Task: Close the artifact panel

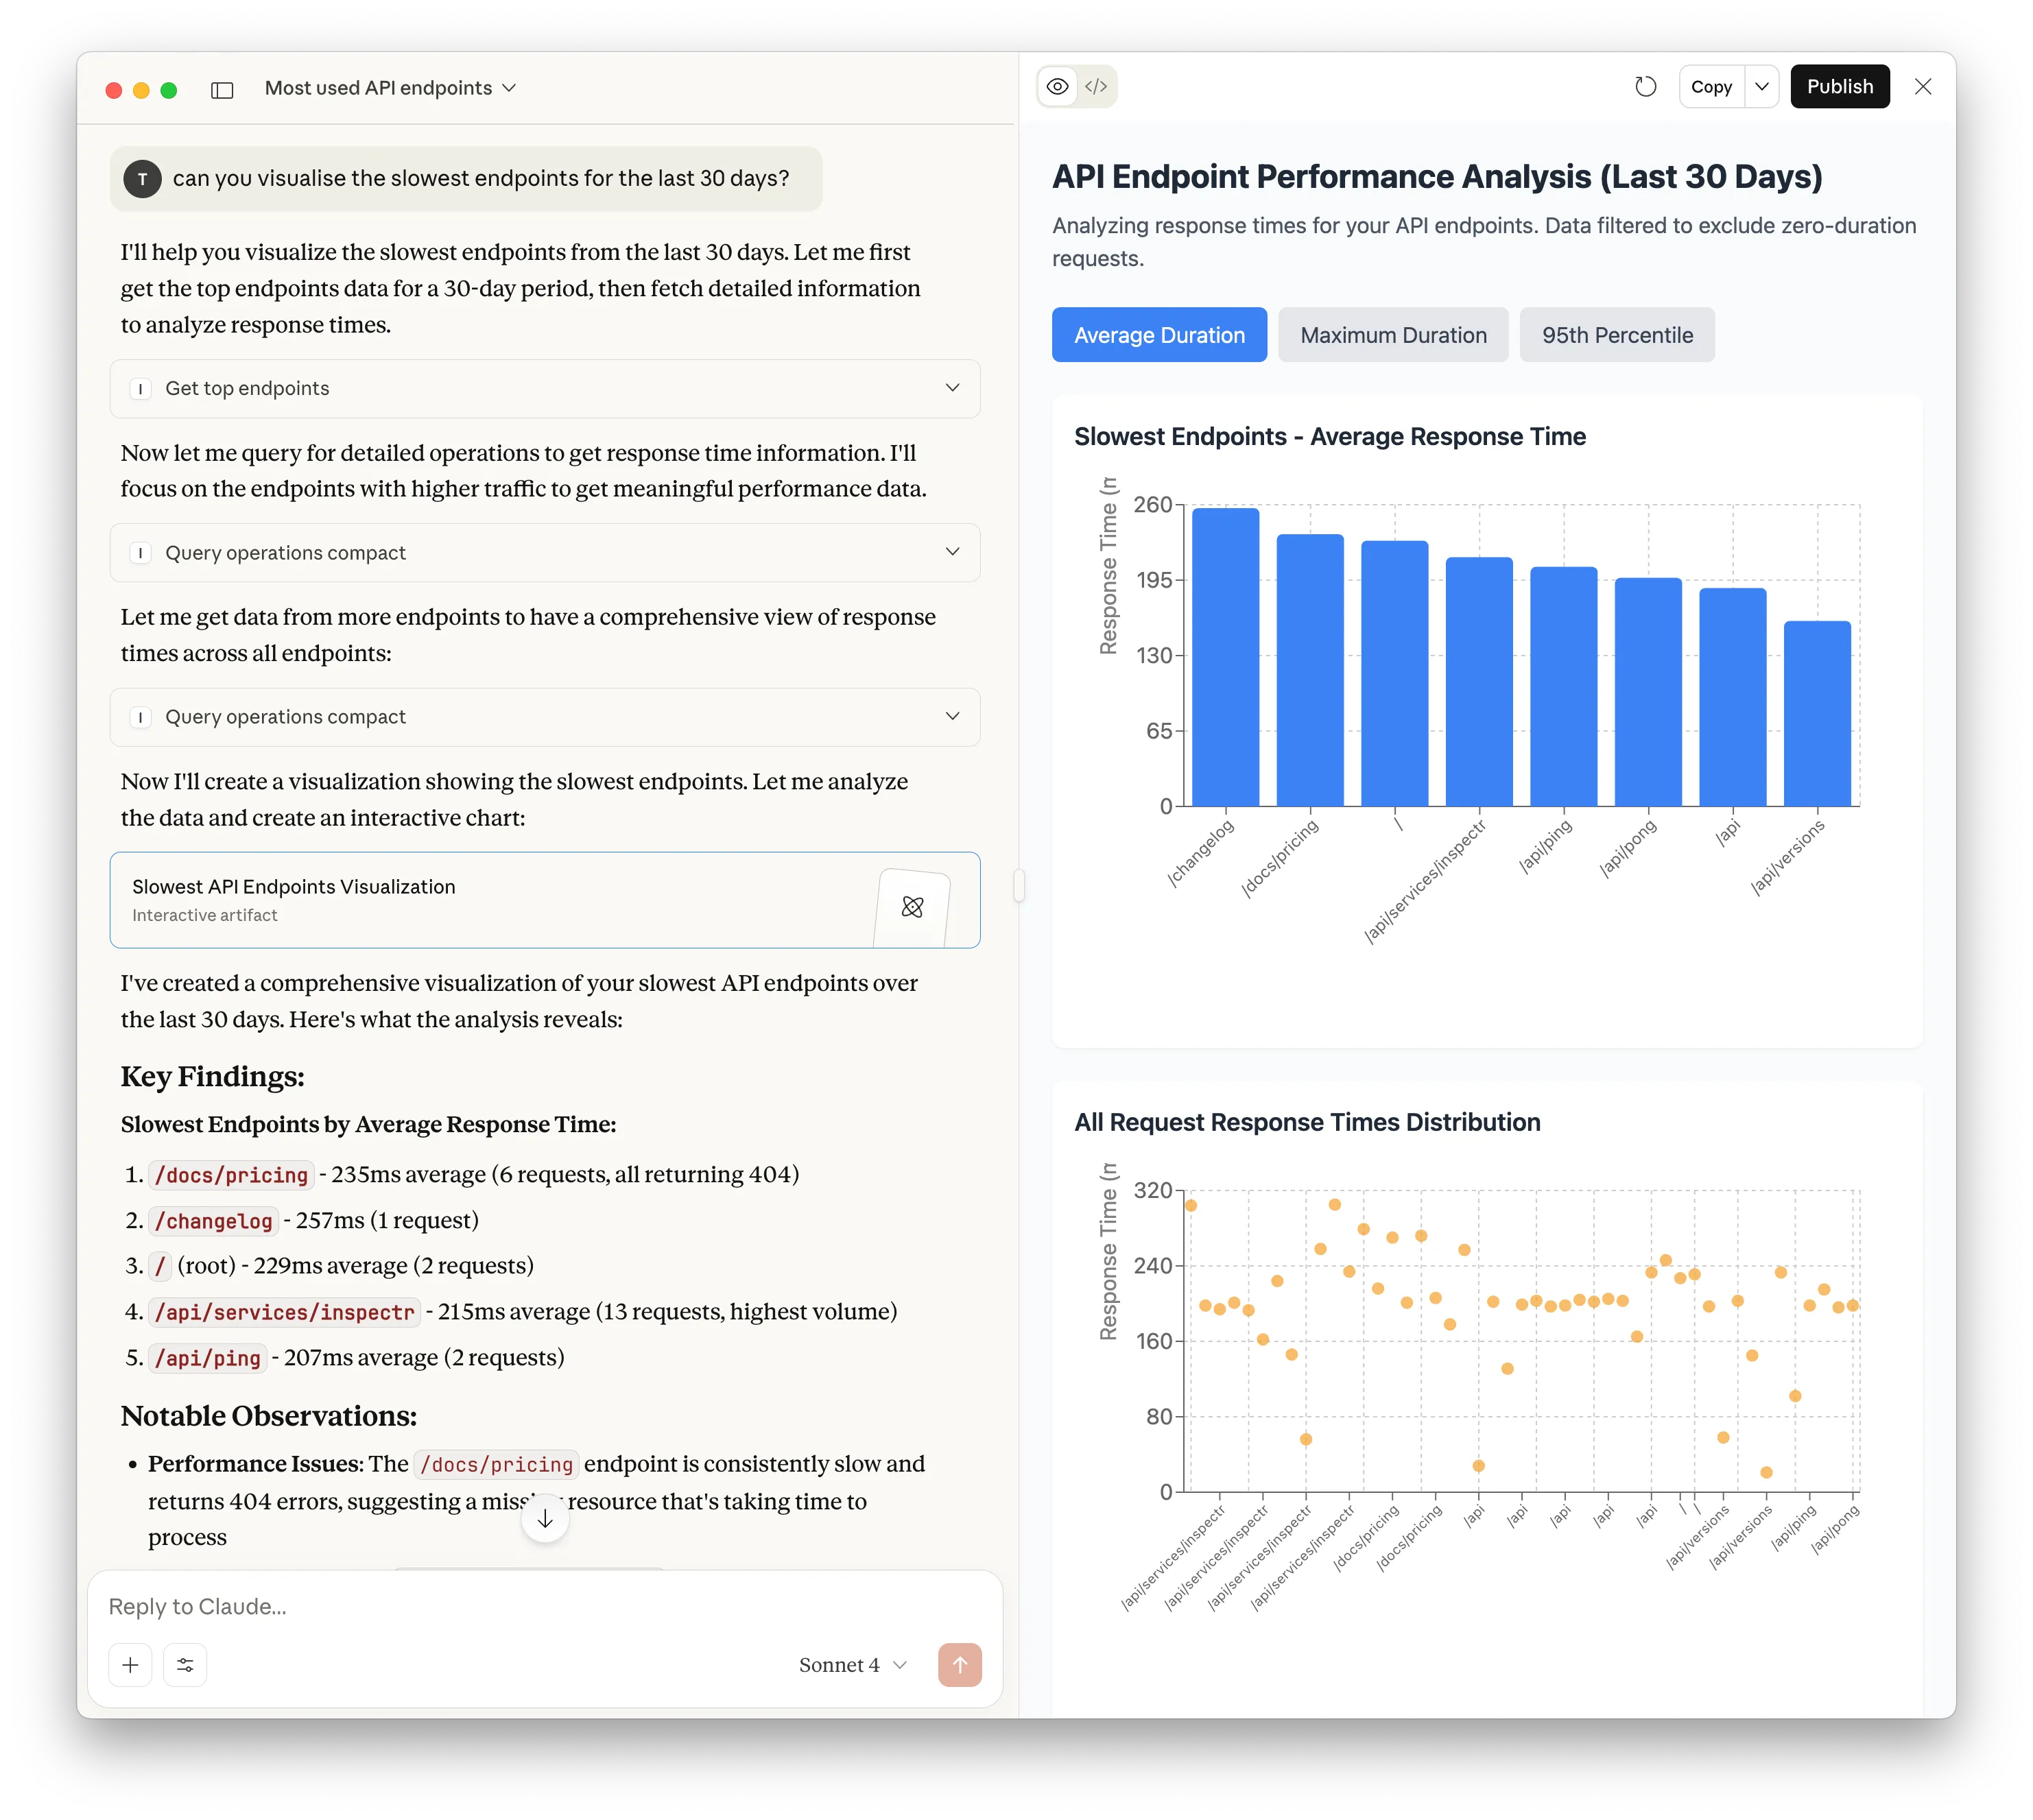Action: click(x=1922, y=87)
